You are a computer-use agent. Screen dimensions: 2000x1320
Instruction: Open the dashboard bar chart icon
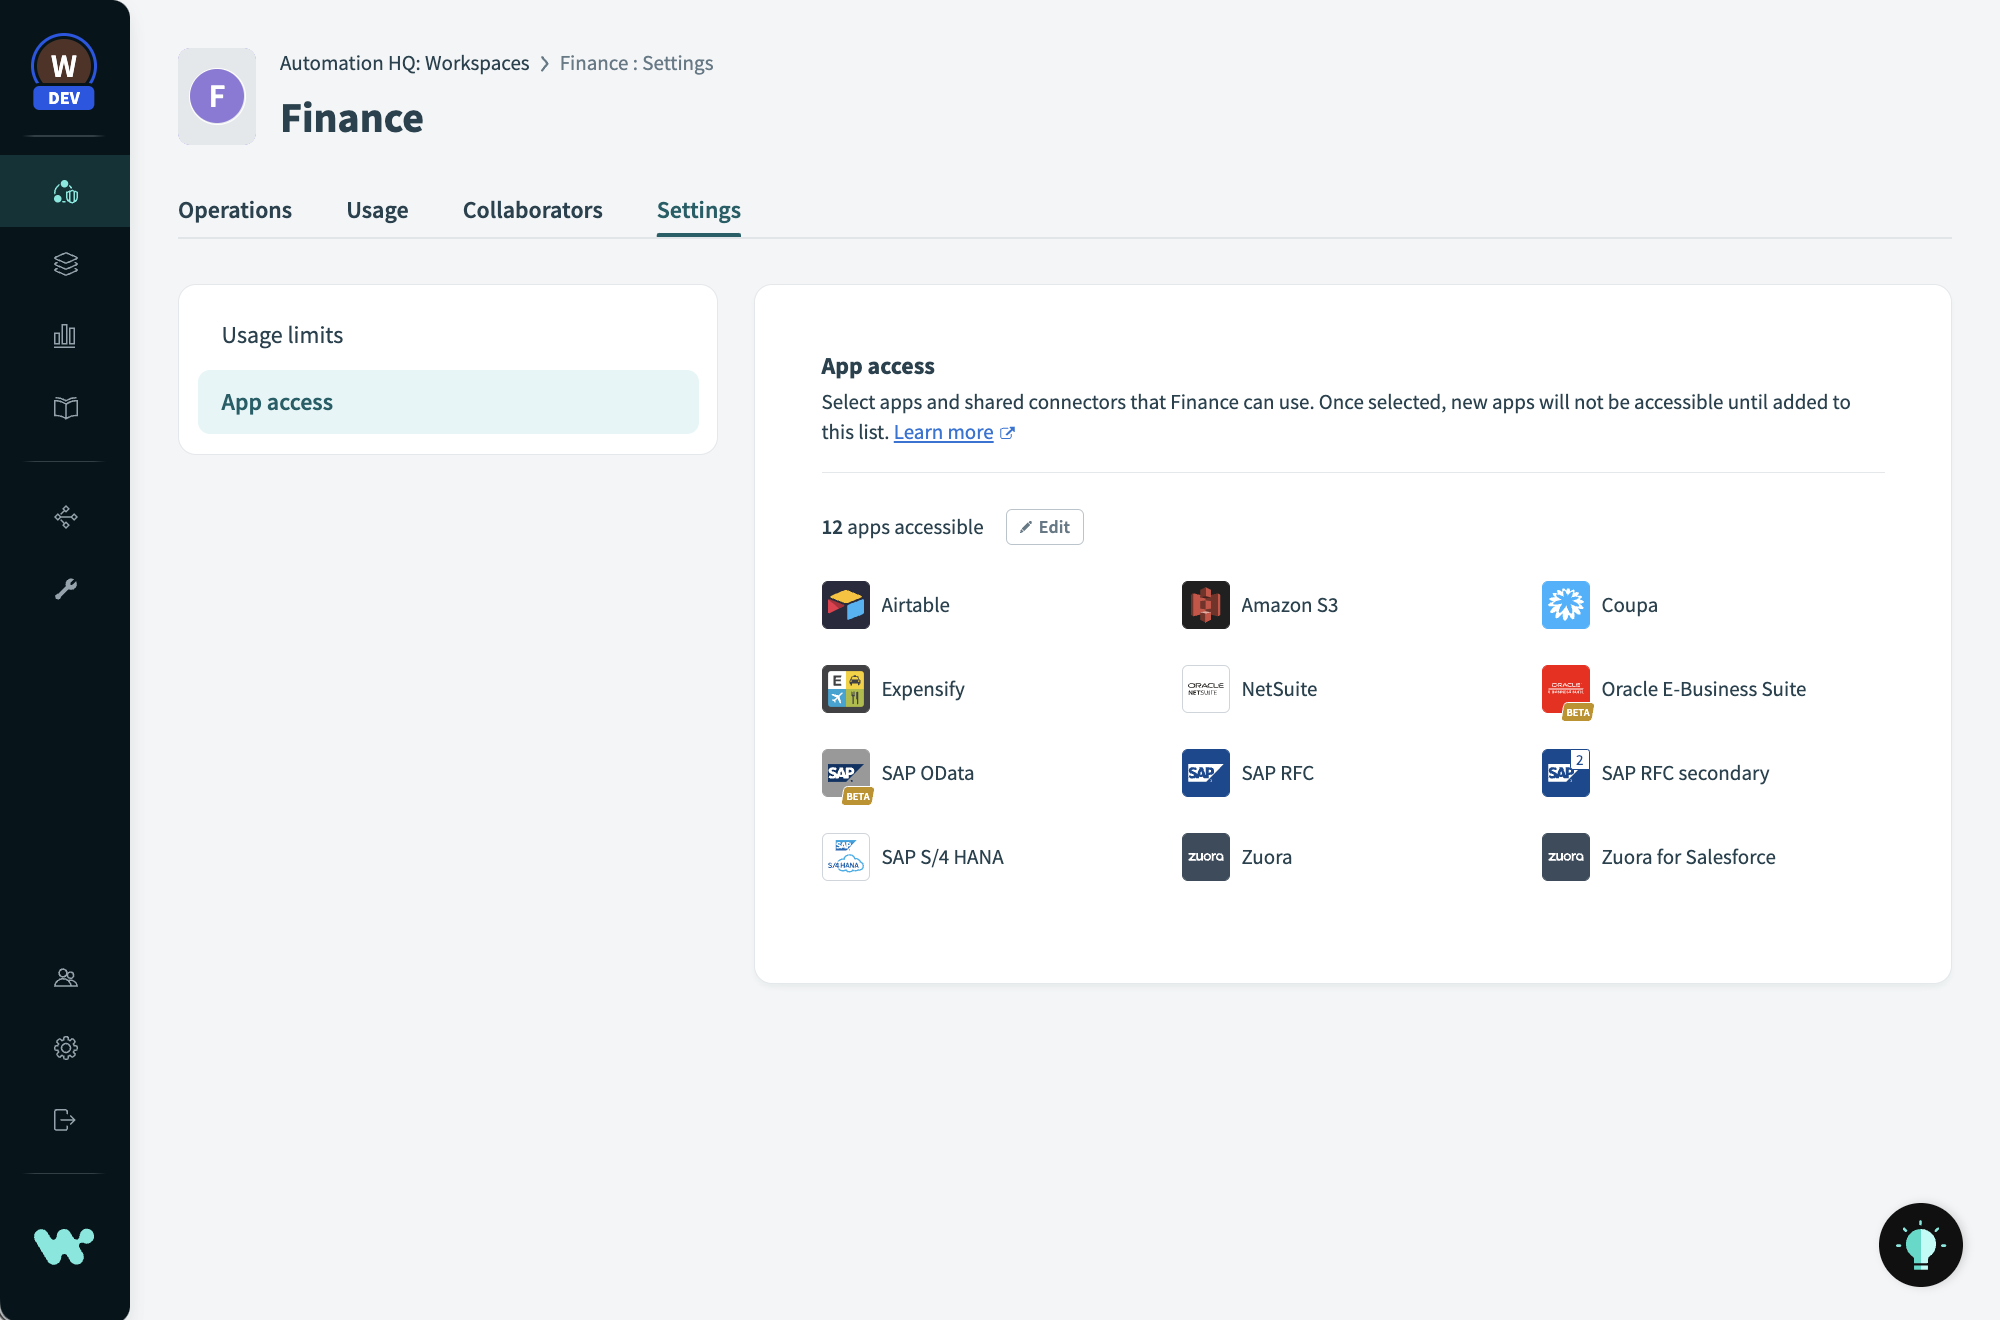tap(65, 336)
